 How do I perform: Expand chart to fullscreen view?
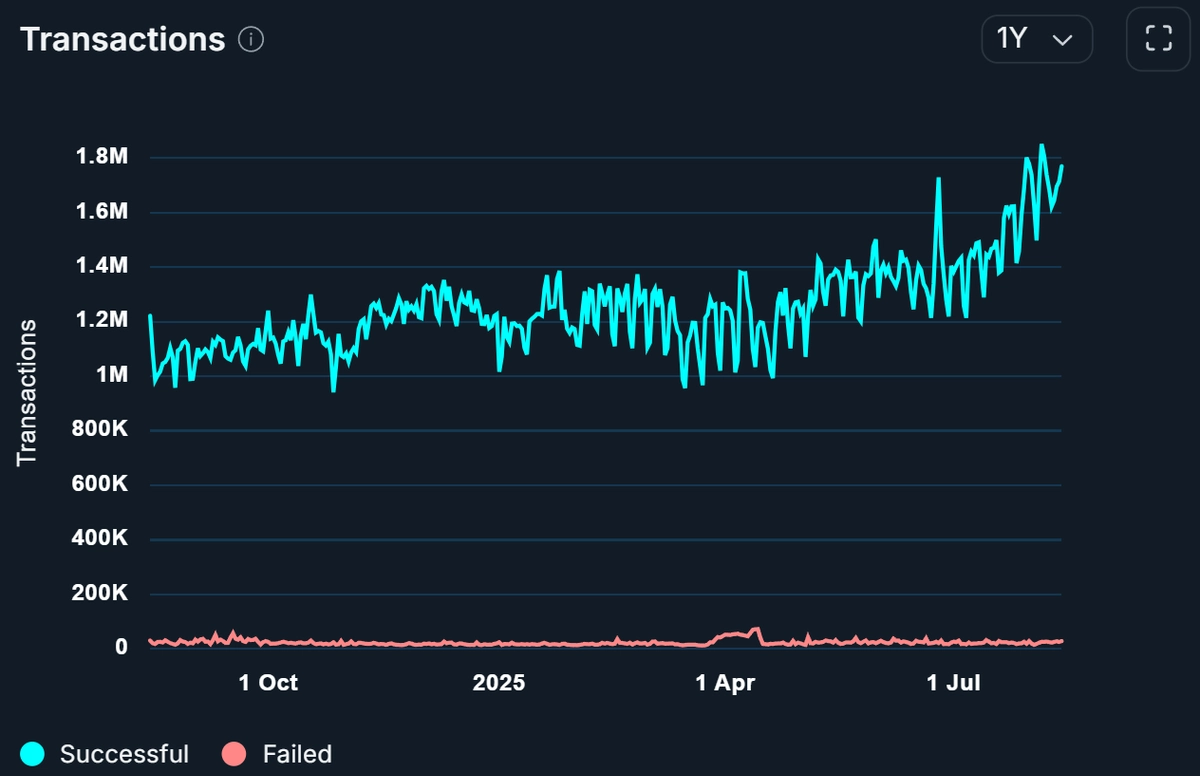(1158, 39)
